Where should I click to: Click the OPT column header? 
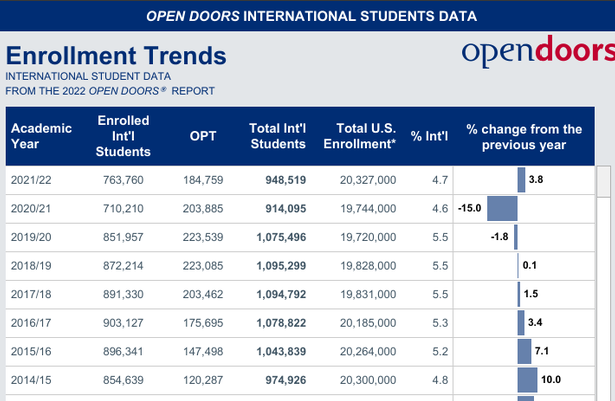(202, 136)
